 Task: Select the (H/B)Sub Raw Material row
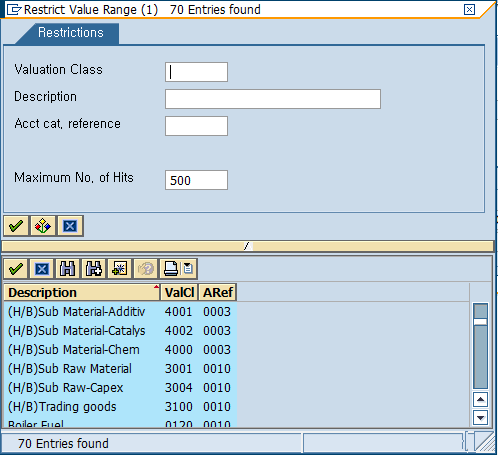[120, 369]
